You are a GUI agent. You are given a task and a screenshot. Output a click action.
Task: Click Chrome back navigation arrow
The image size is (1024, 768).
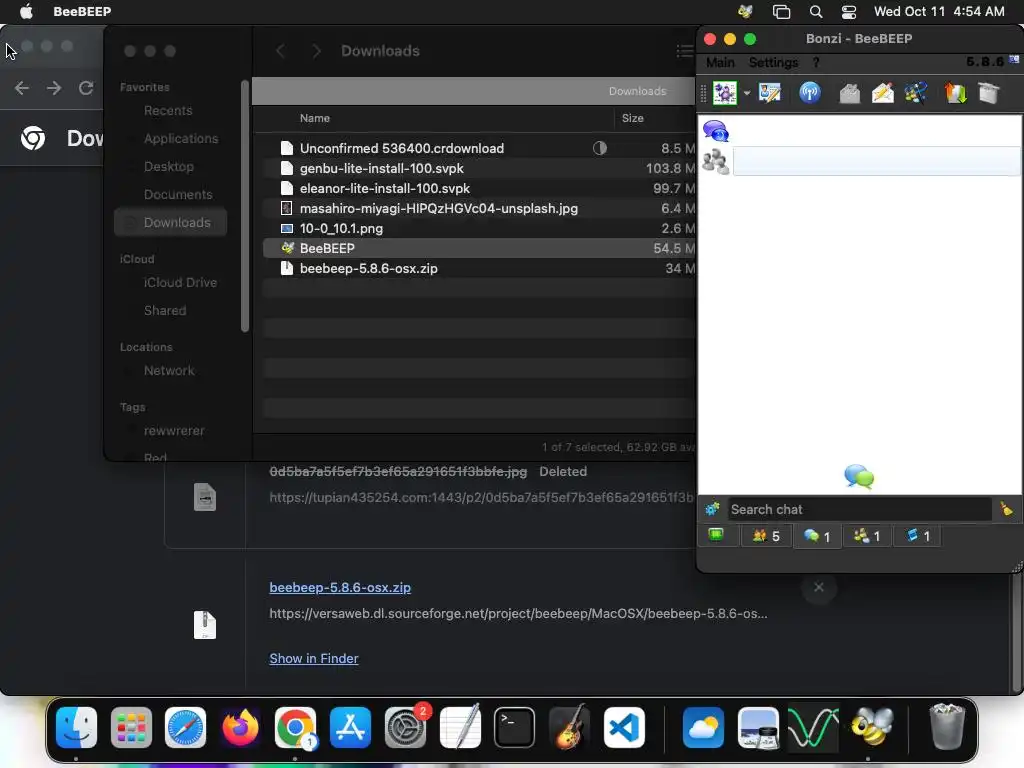(x=22, y=88)
